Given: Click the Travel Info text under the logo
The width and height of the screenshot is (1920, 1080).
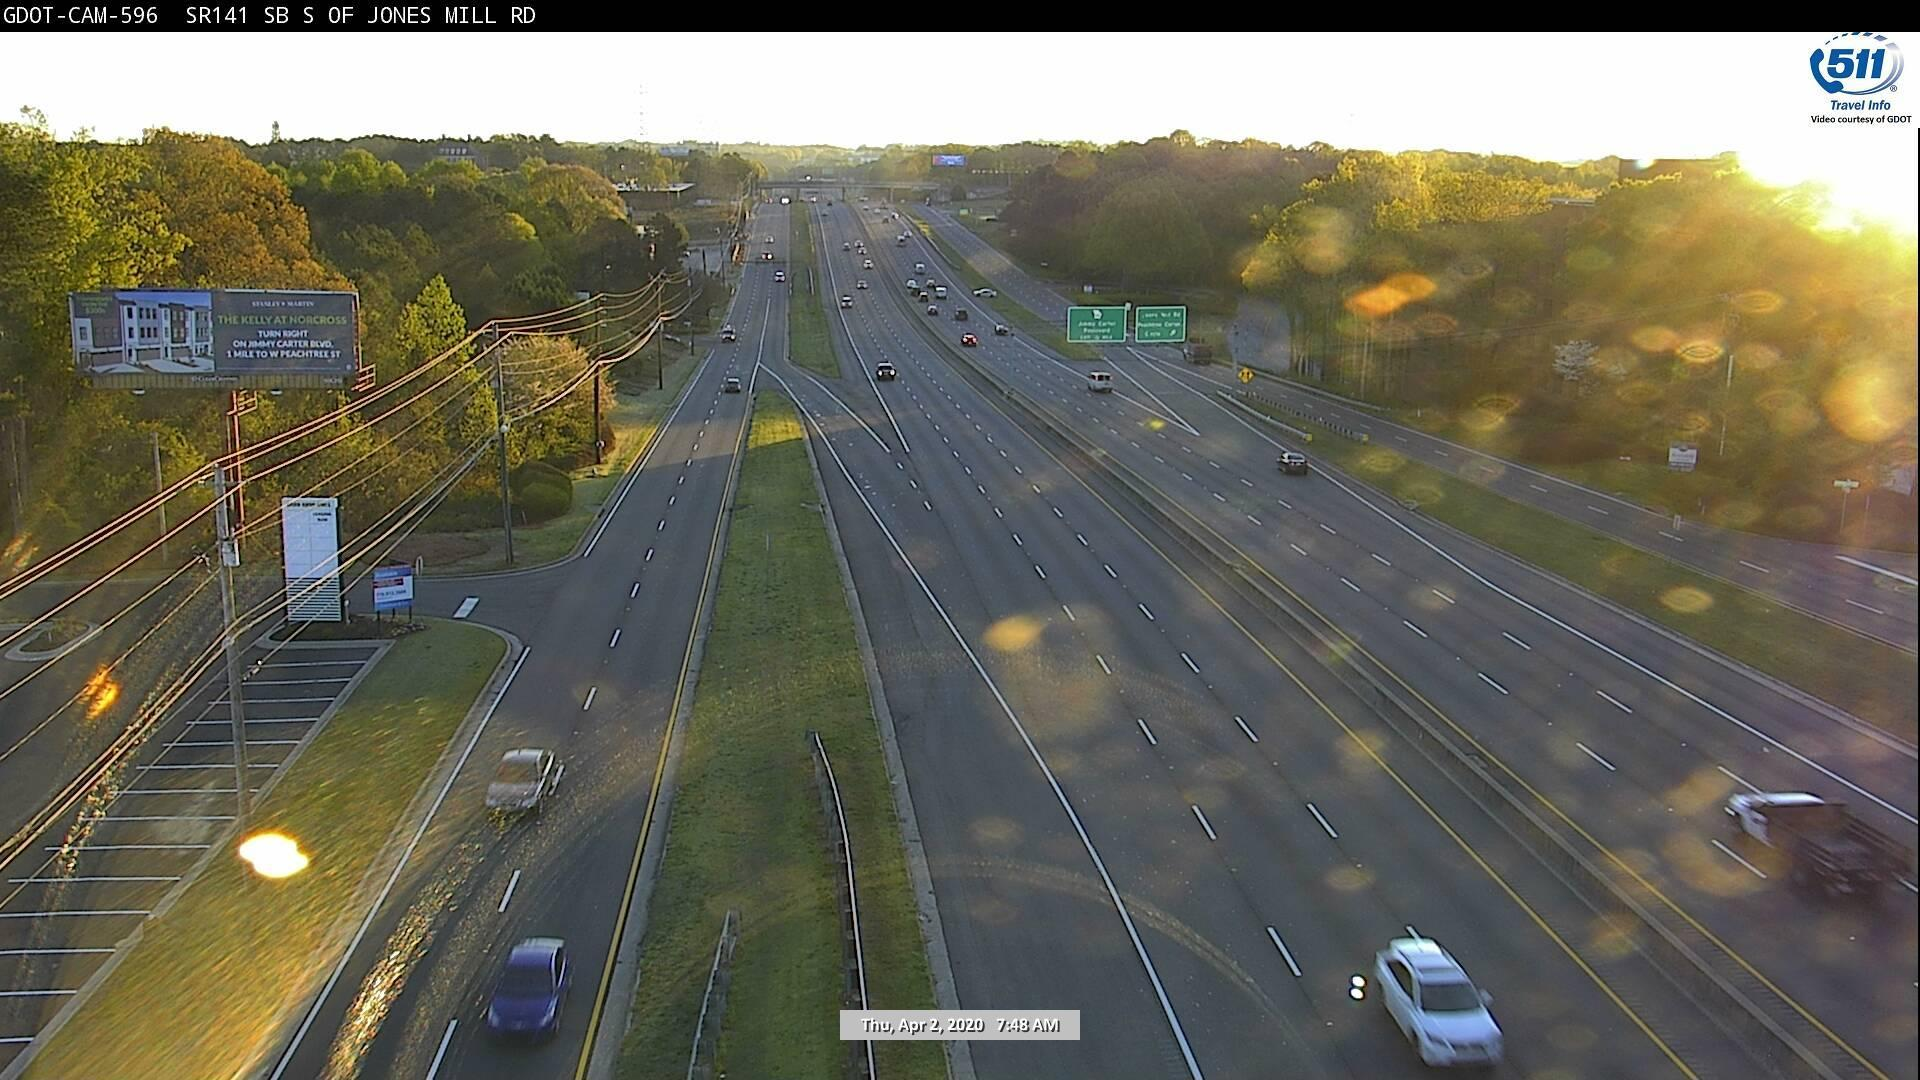Looking at the screenshot, I should point(1860,105).
